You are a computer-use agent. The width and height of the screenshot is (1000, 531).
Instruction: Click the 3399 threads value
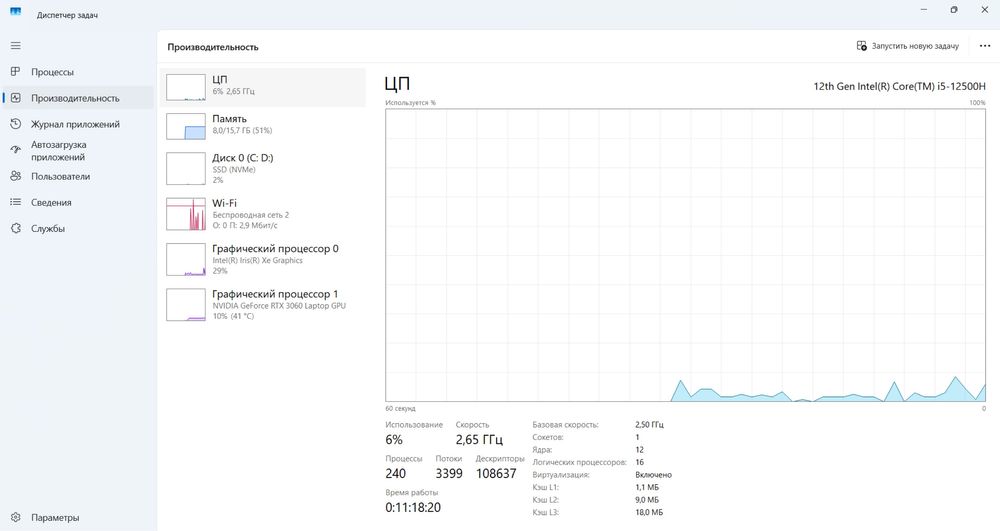click(449, 473)
